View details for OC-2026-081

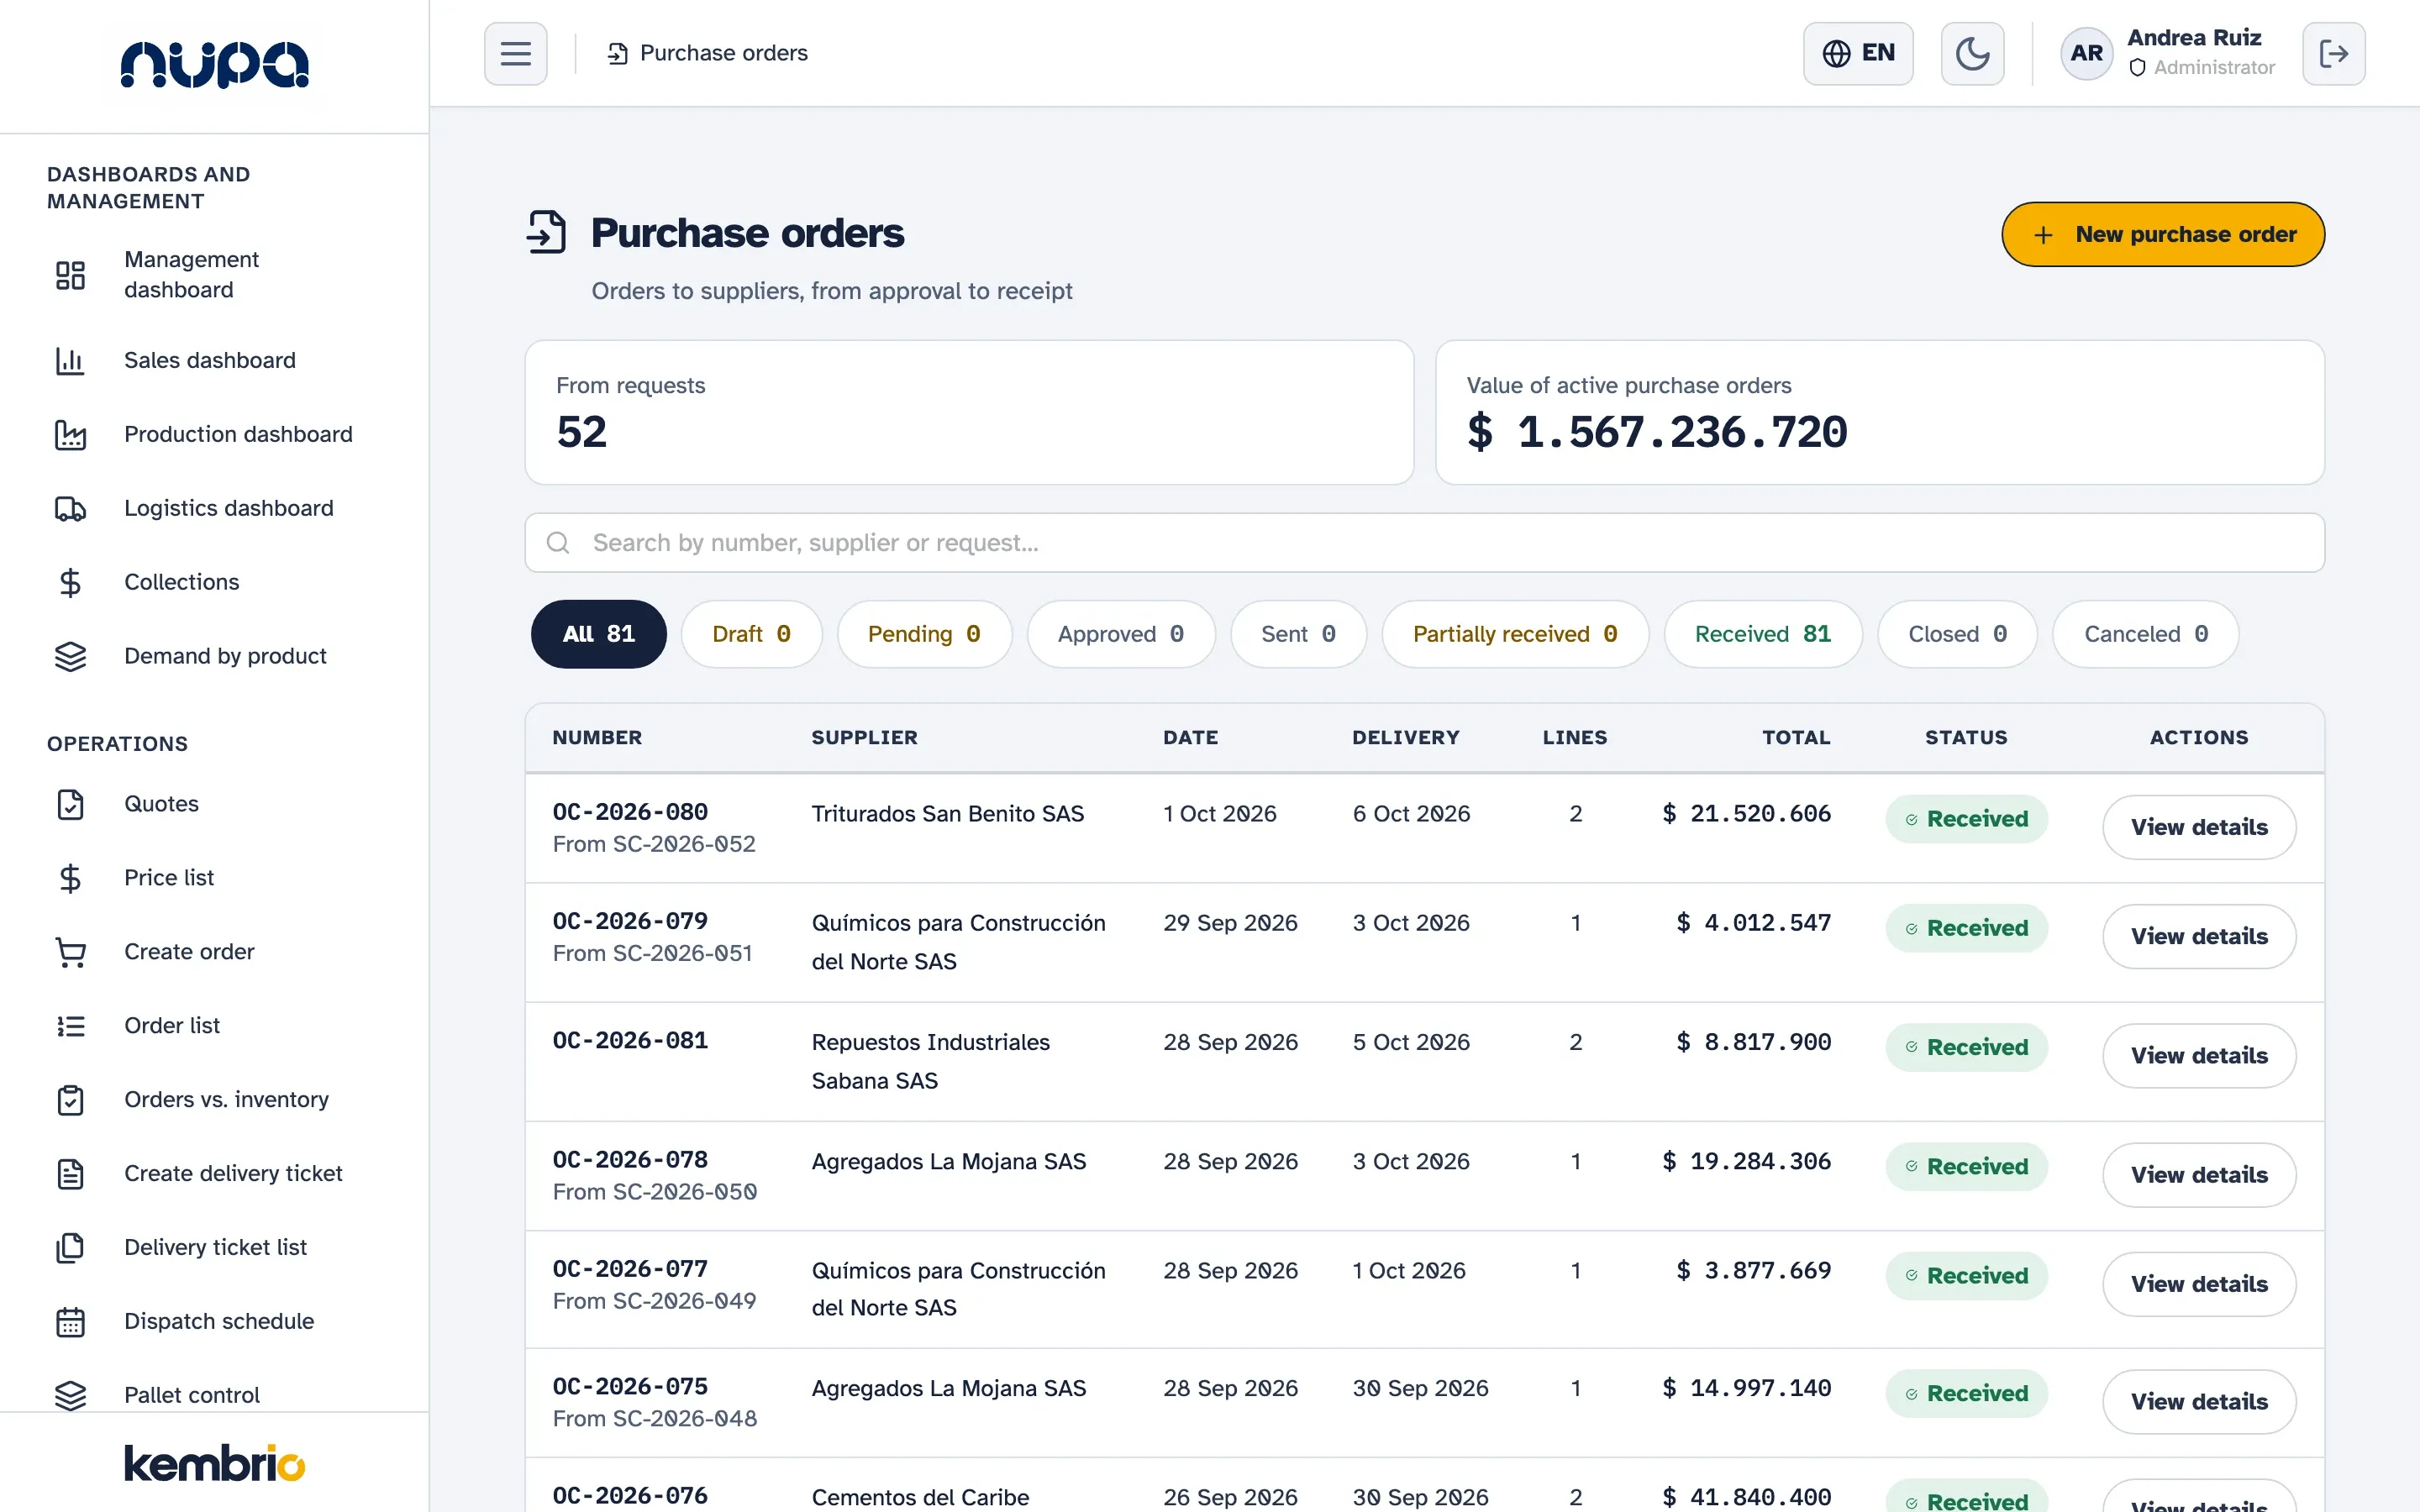click(x=2198, y=1055)
